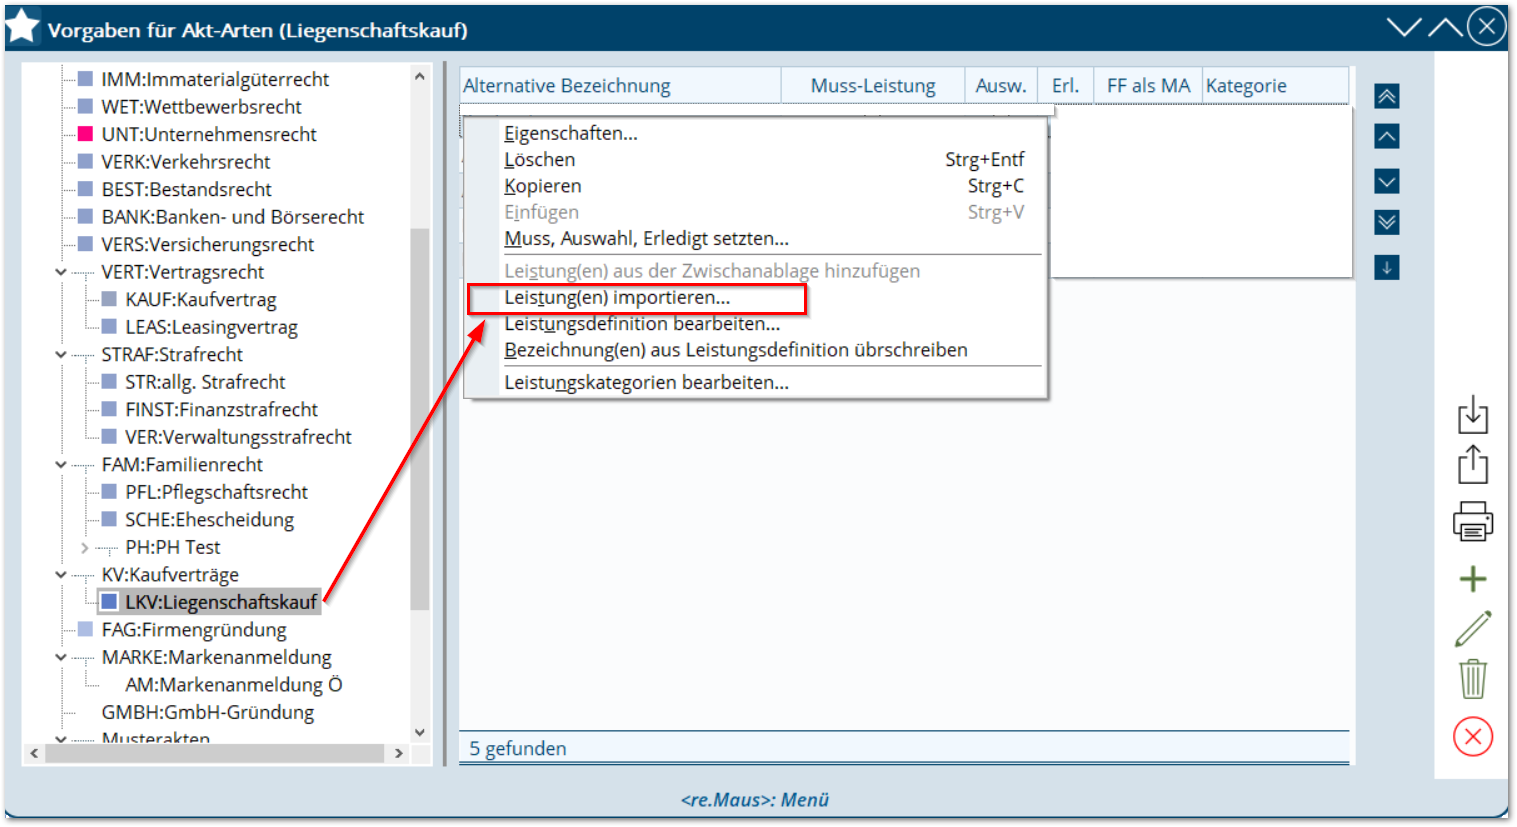
Task: Collapse the VERT:Vertragsrecht tree node
Action: (61, 272)
